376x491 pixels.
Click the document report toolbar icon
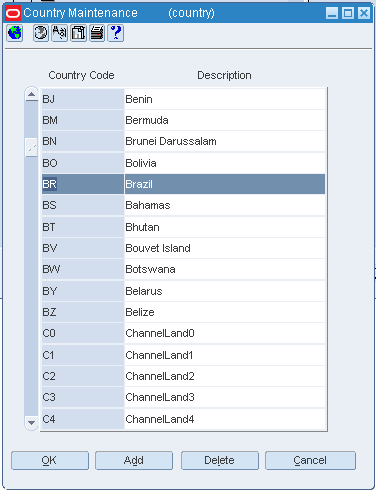[x=78, y=33]
